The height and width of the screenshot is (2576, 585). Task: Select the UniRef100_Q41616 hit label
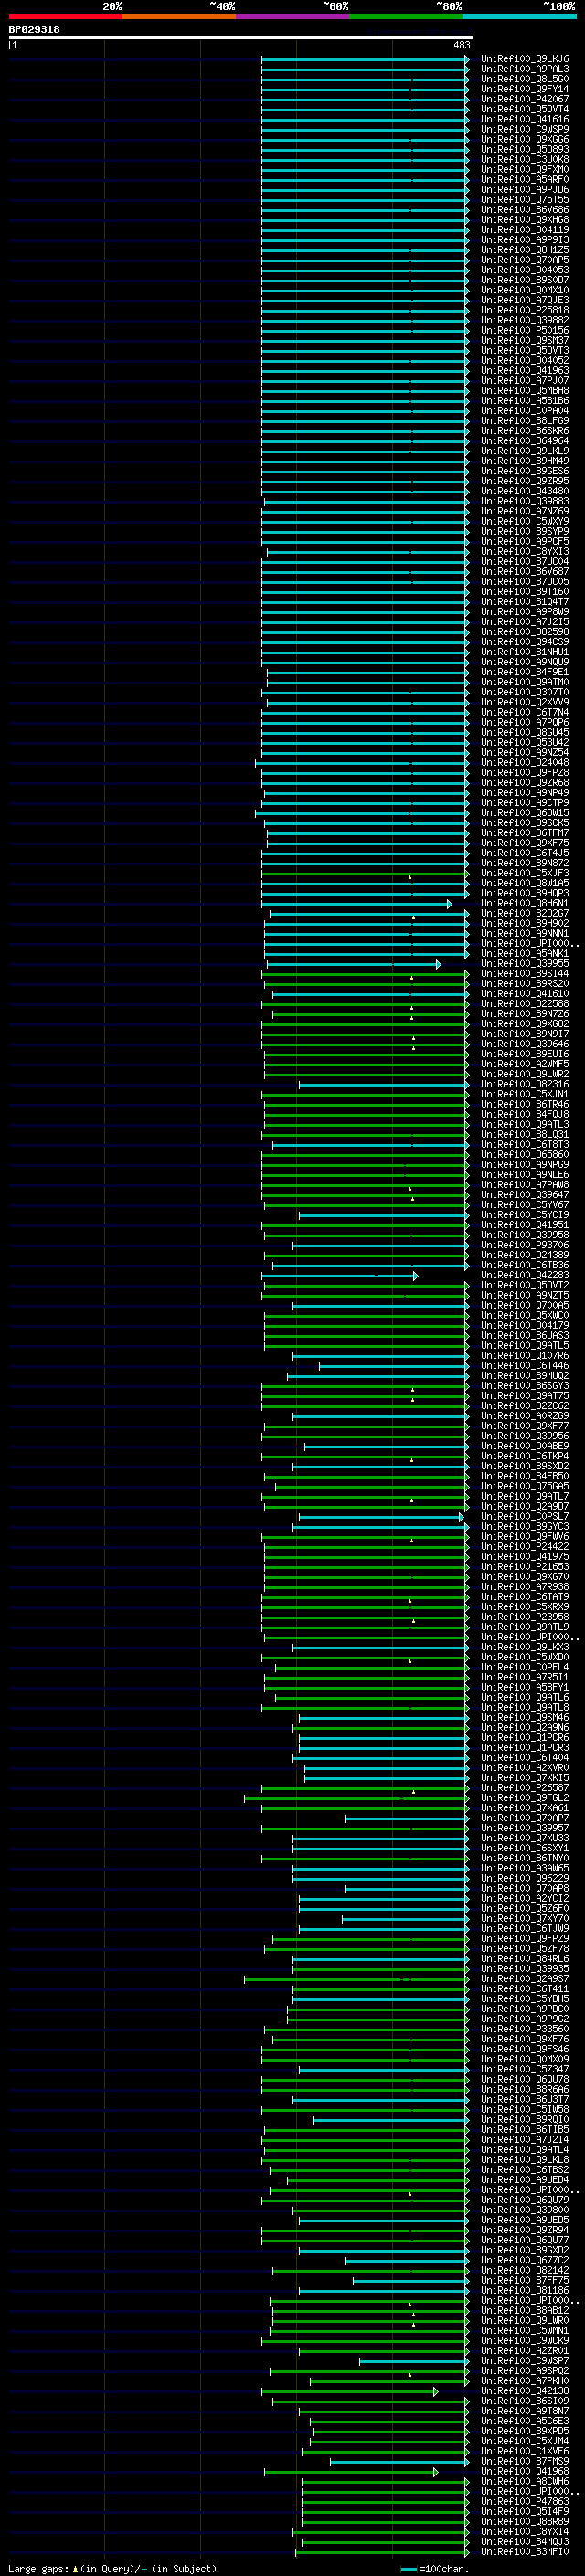pos(524,119)
